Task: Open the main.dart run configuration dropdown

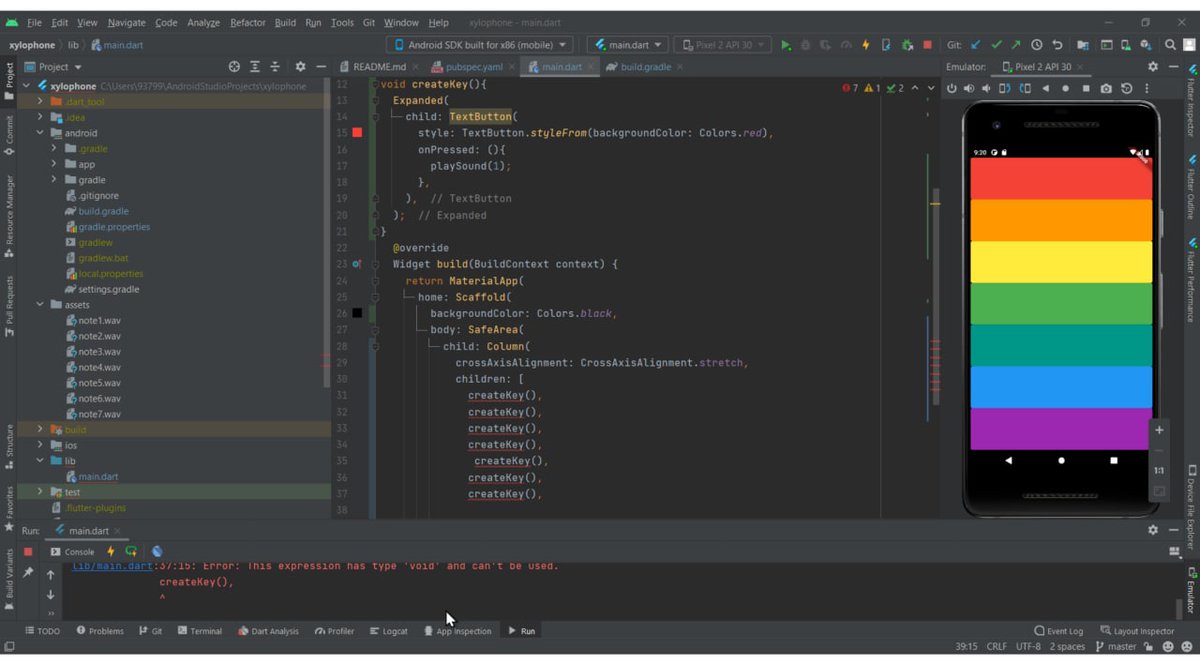Action: (x=628, y=45)
